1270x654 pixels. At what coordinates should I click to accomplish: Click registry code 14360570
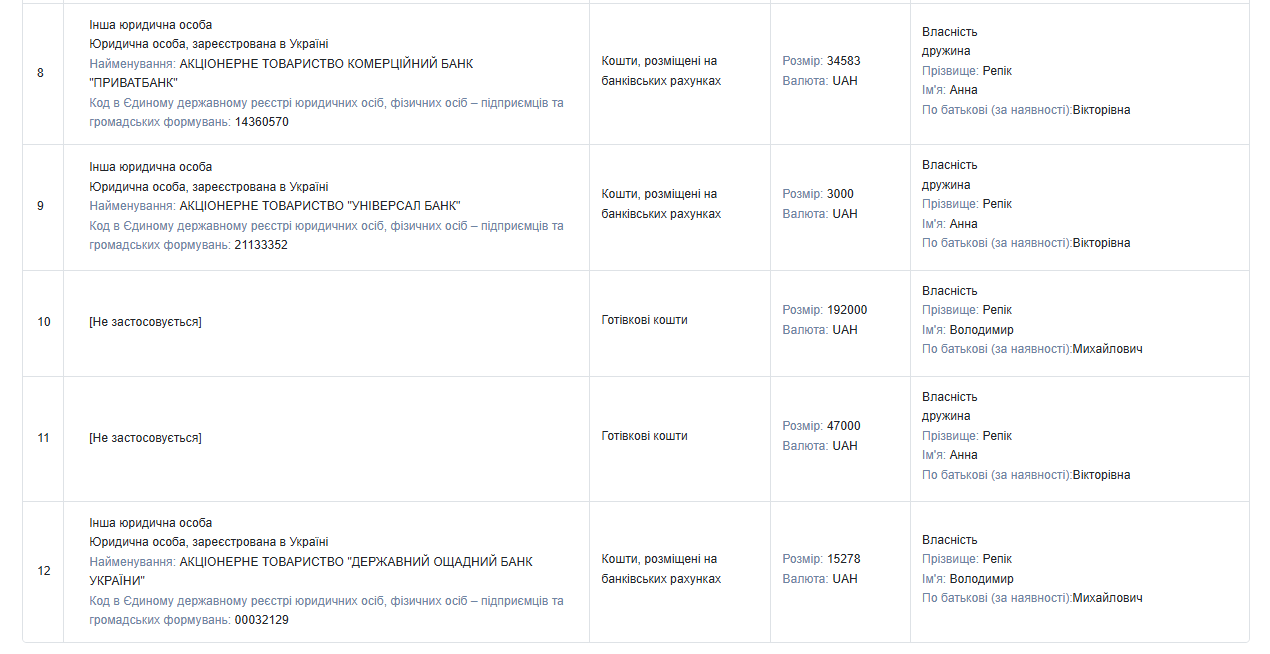click(x=261, y=123)
